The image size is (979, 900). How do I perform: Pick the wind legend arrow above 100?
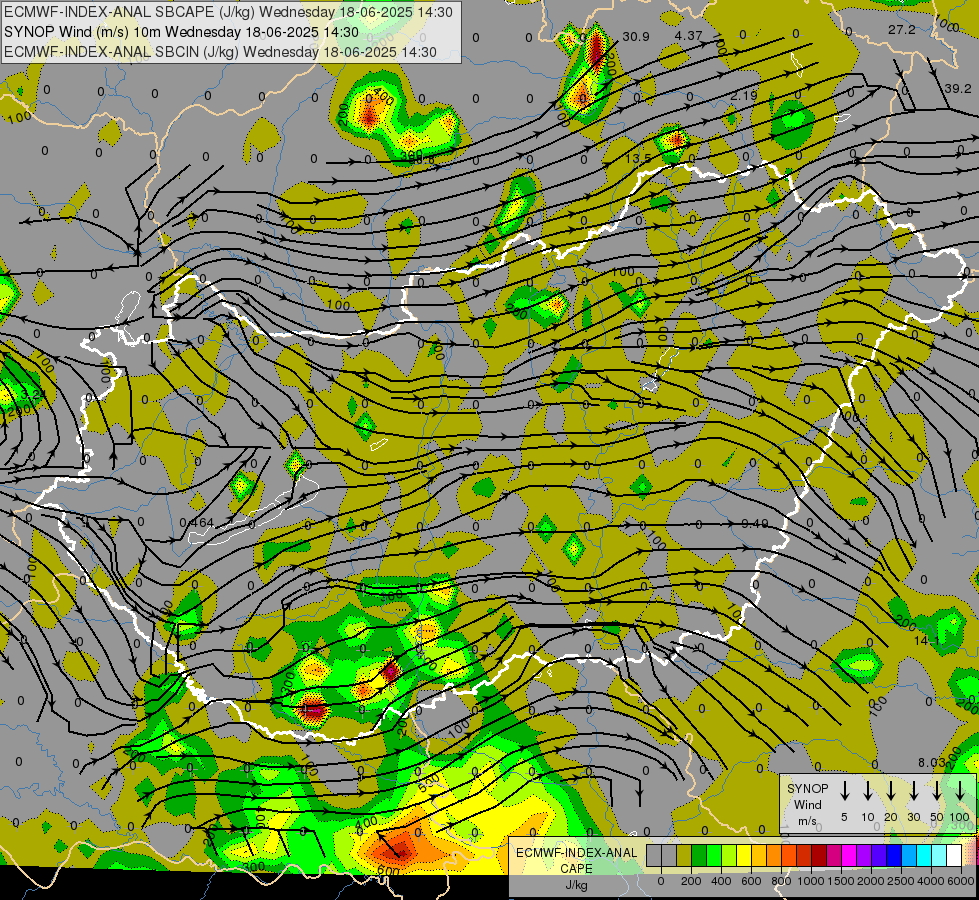click(960, 791)
